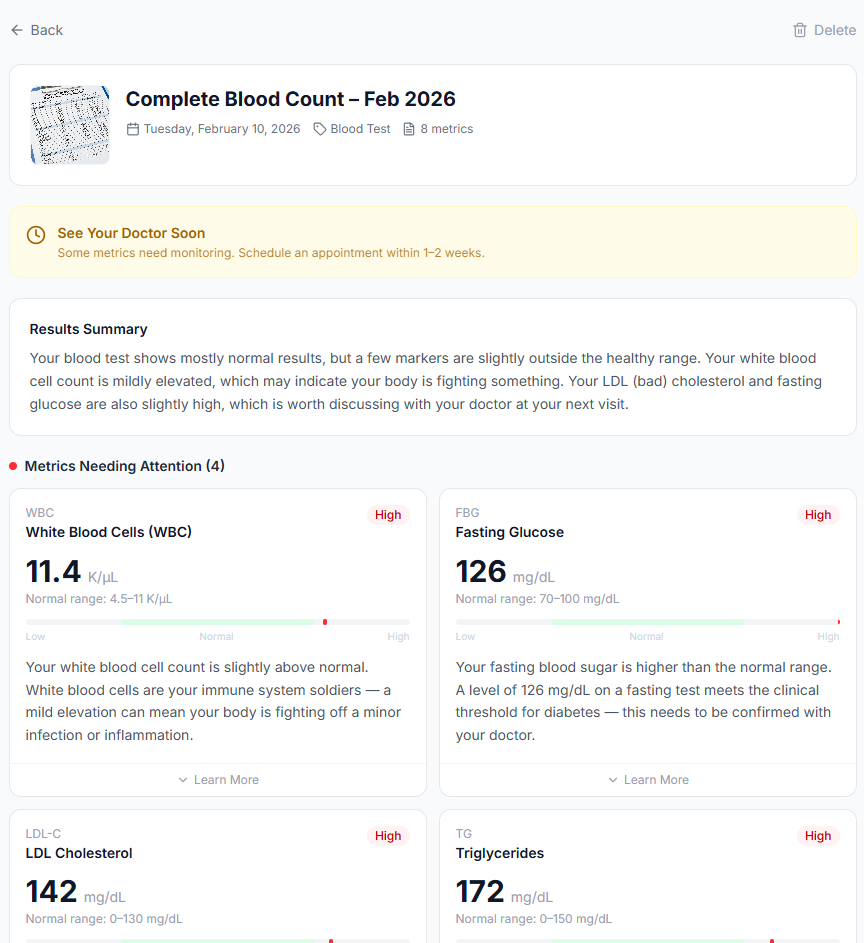Click the clock icon in the doctor alert

36,235
